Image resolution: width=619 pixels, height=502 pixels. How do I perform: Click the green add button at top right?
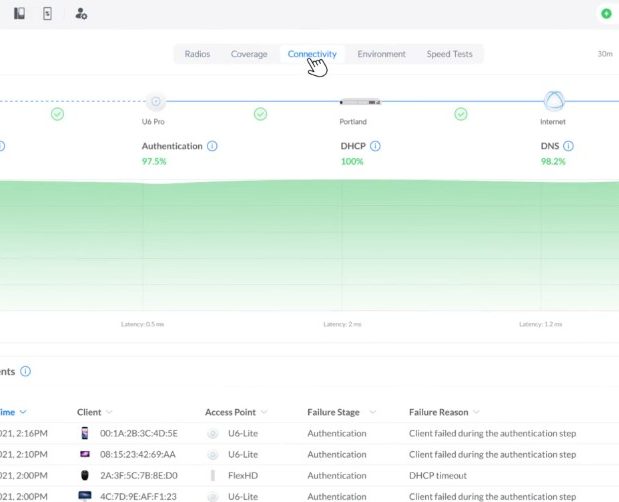[606, 14]
